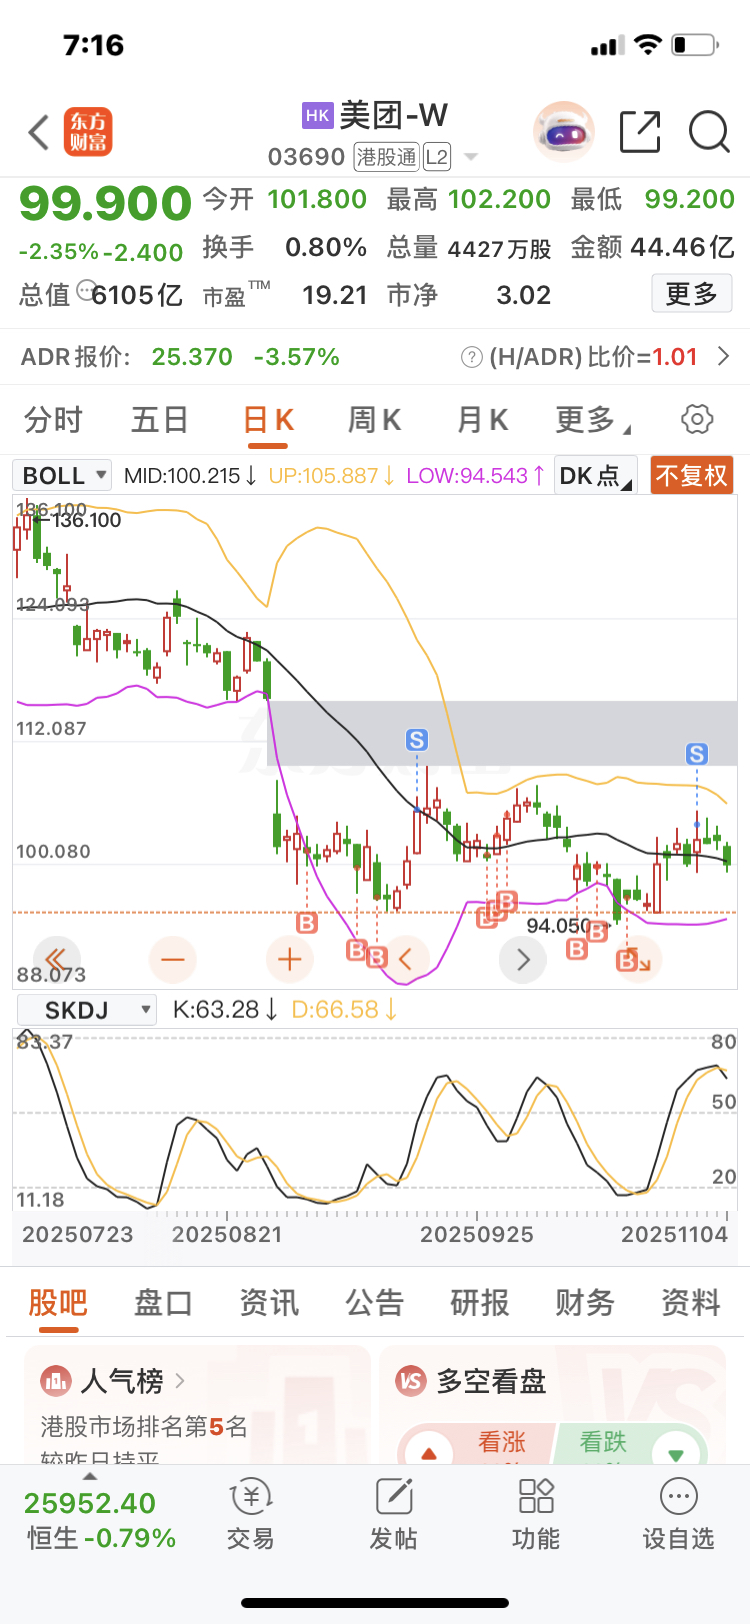Open the 资讯 news tab
This screenshot has height=1624, width=750.
tap(269, 1303)
